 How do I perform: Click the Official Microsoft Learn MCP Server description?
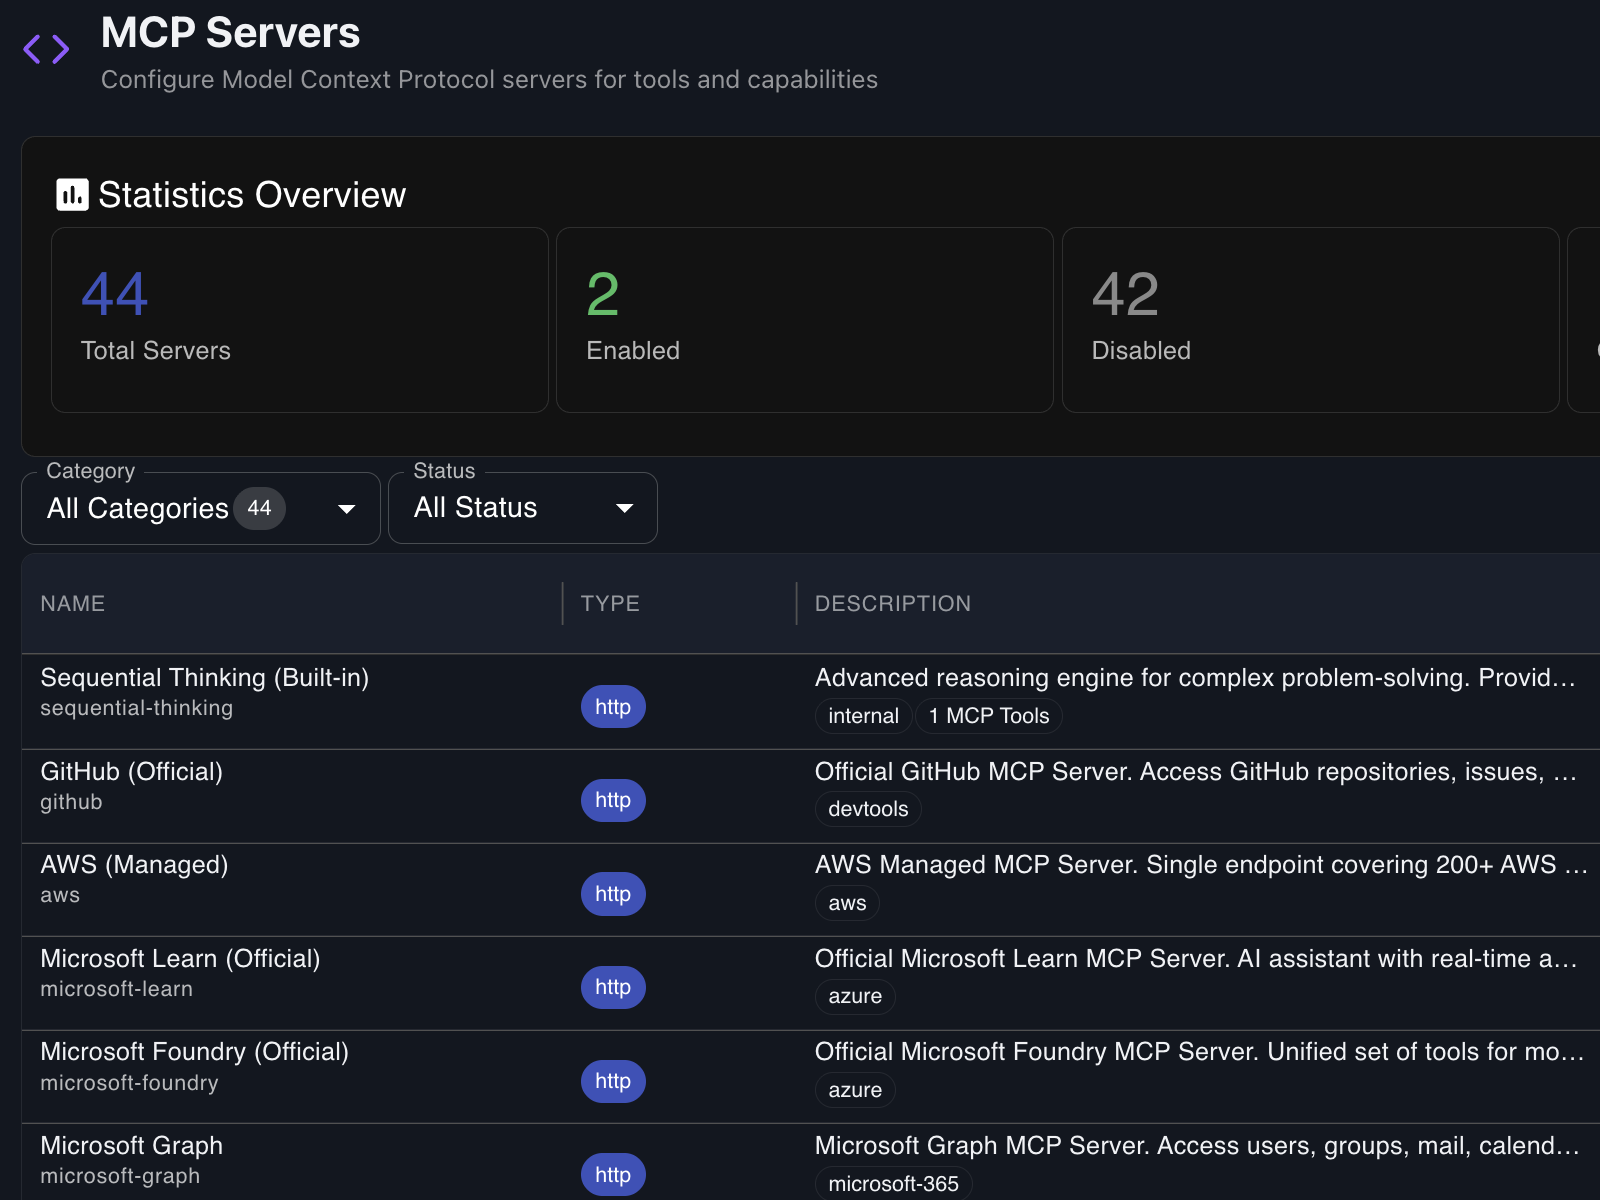pos(1196,959)
